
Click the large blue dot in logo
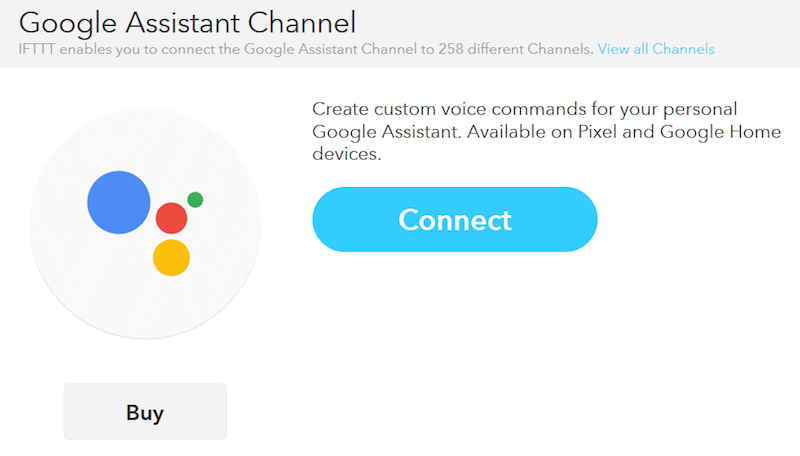click(x=118, y=203)
